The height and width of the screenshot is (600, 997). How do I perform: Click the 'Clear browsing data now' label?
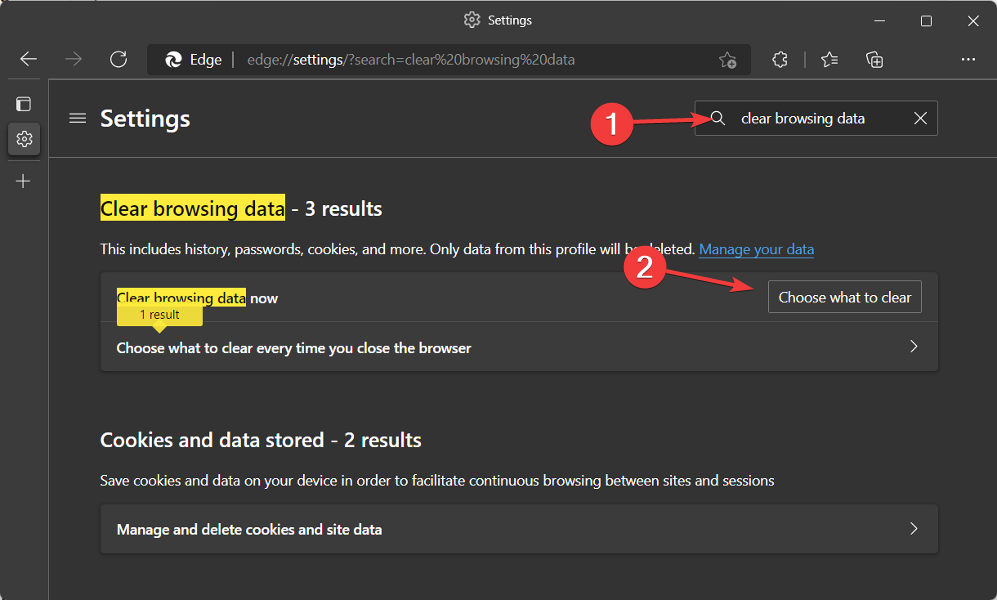tap(197, 298)
